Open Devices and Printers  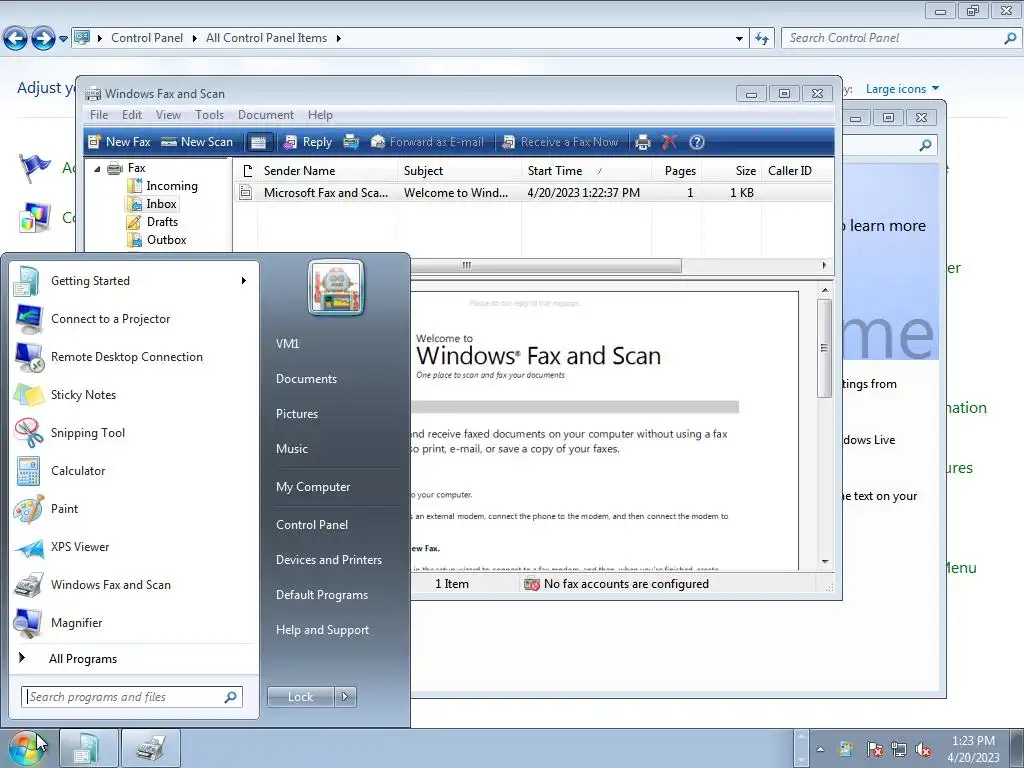[x=328, y=560]
